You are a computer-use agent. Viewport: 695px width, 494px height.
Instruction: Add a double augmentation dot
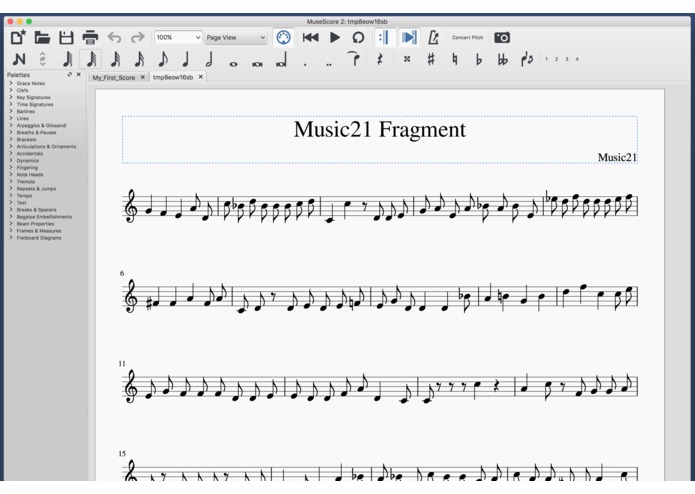pyautogui.click(x=329, y=64)
